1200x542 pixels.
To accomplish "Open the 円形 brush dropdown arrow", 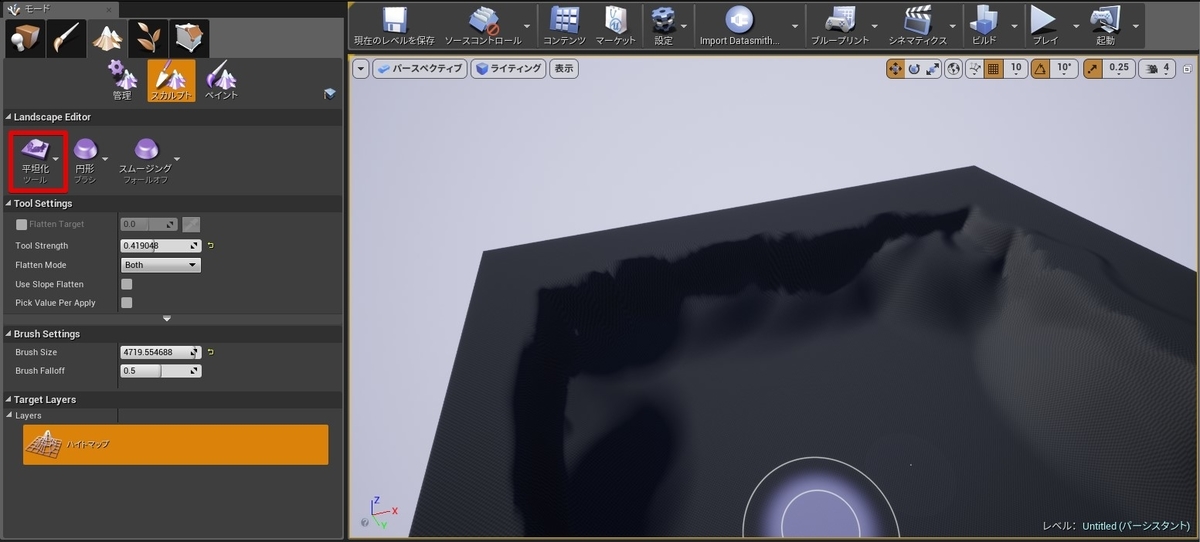I will (x=105, y=158).
